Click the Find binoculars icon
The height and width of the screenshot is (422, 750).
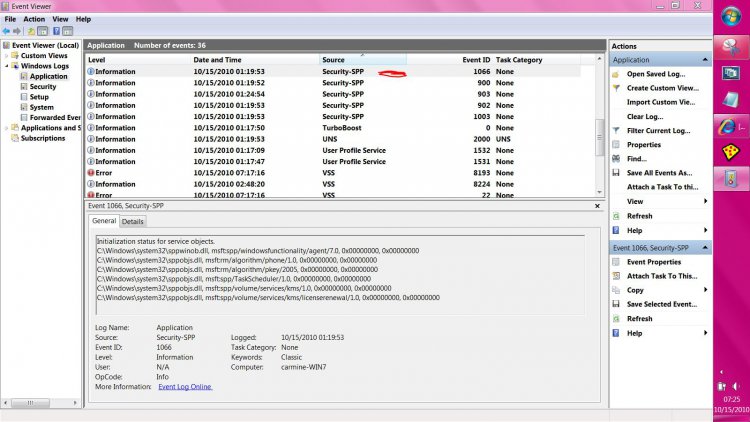click(x=616, y=159)
